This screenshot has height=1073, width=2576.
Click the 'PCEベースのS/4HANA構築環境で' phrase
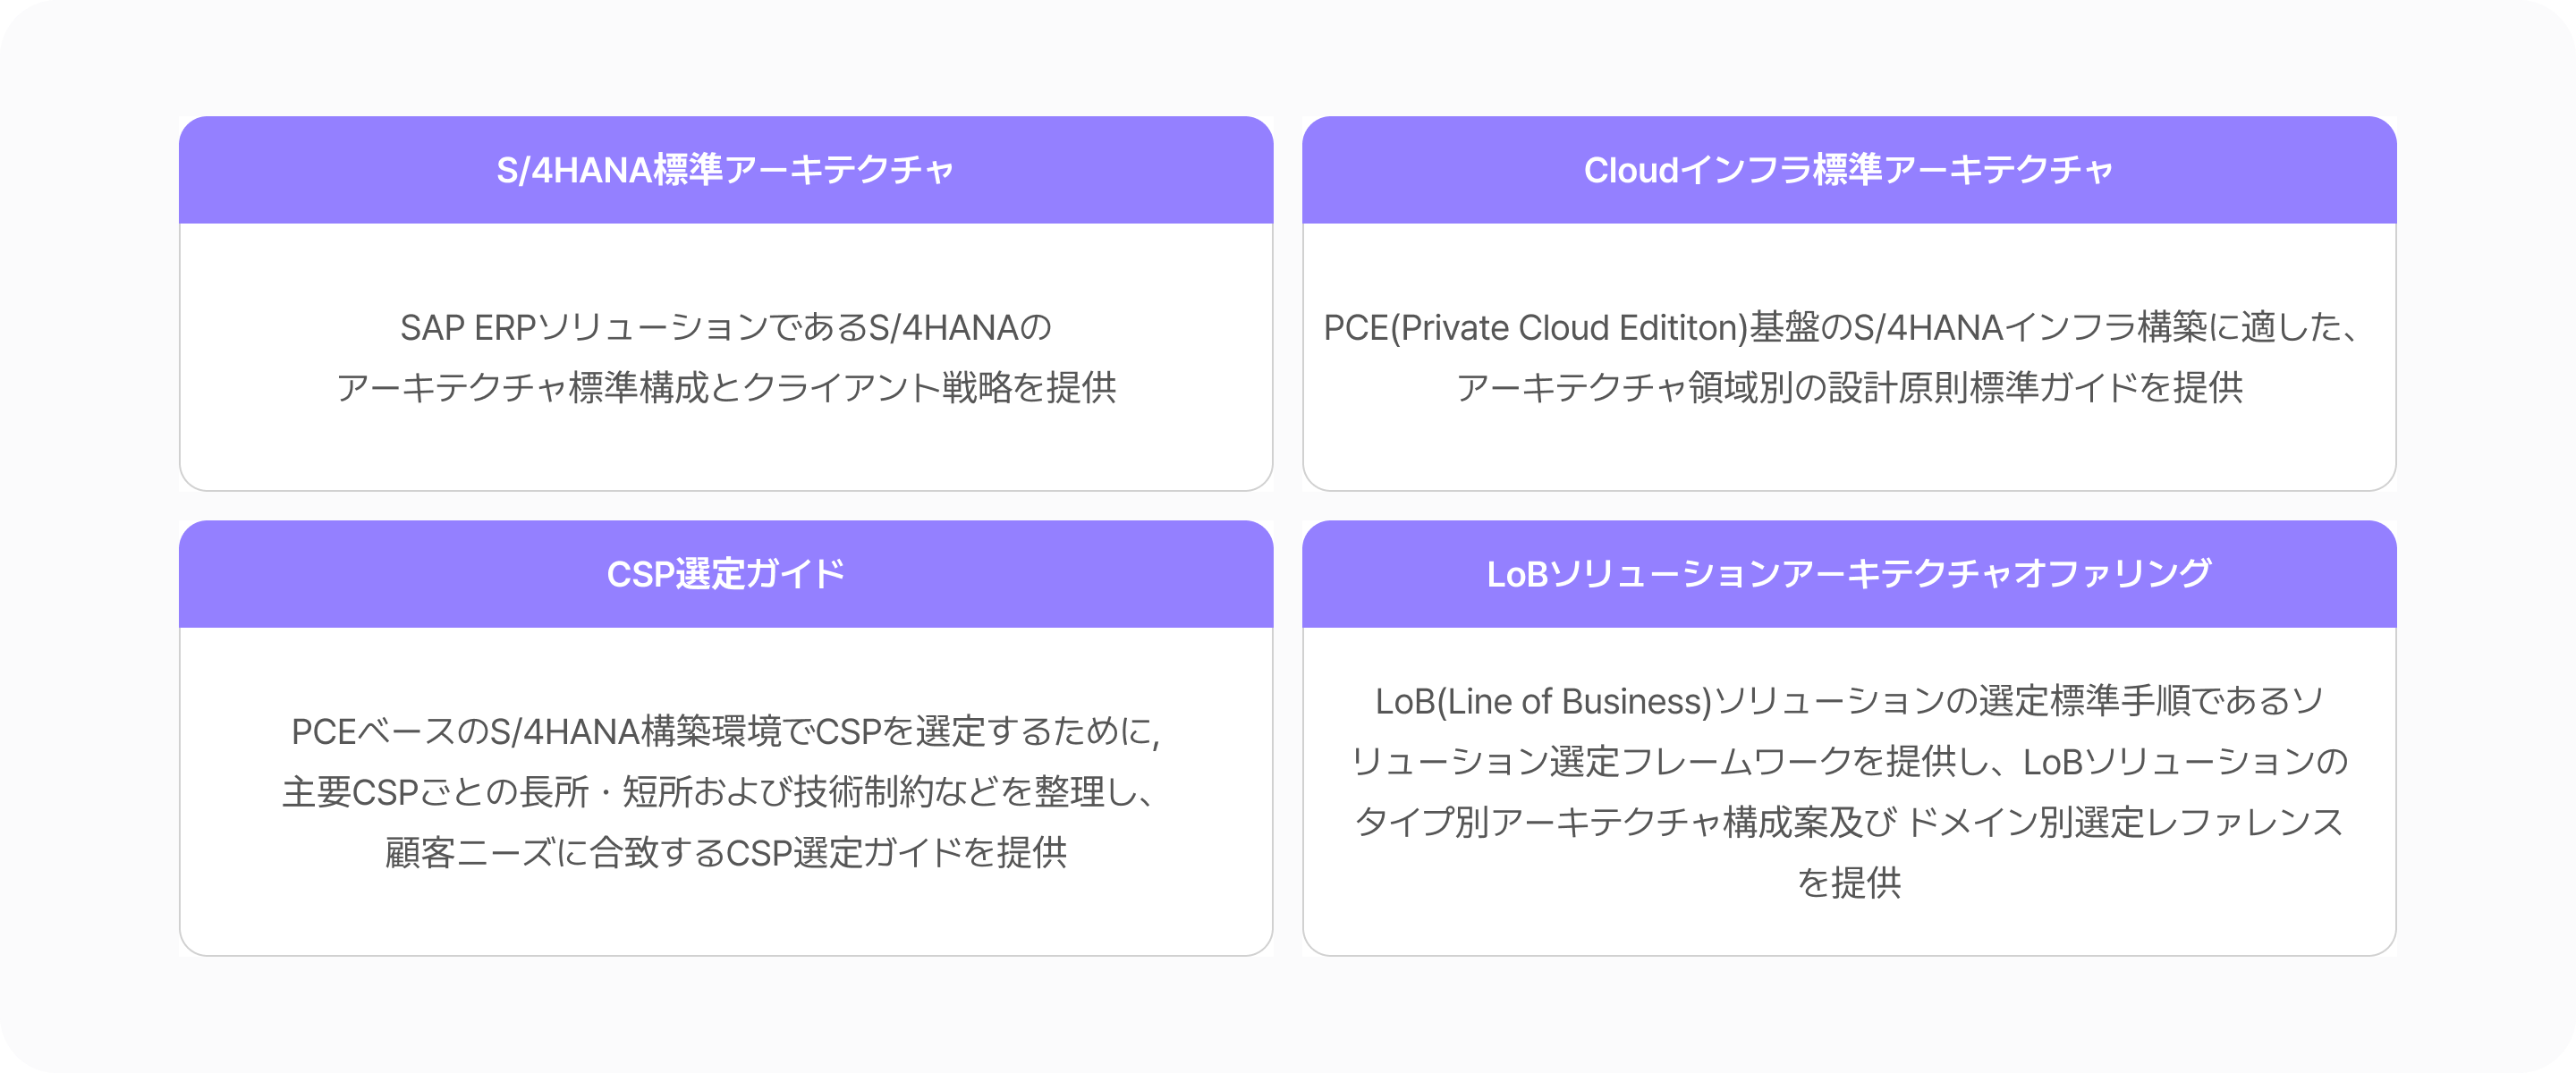[552, 732]
